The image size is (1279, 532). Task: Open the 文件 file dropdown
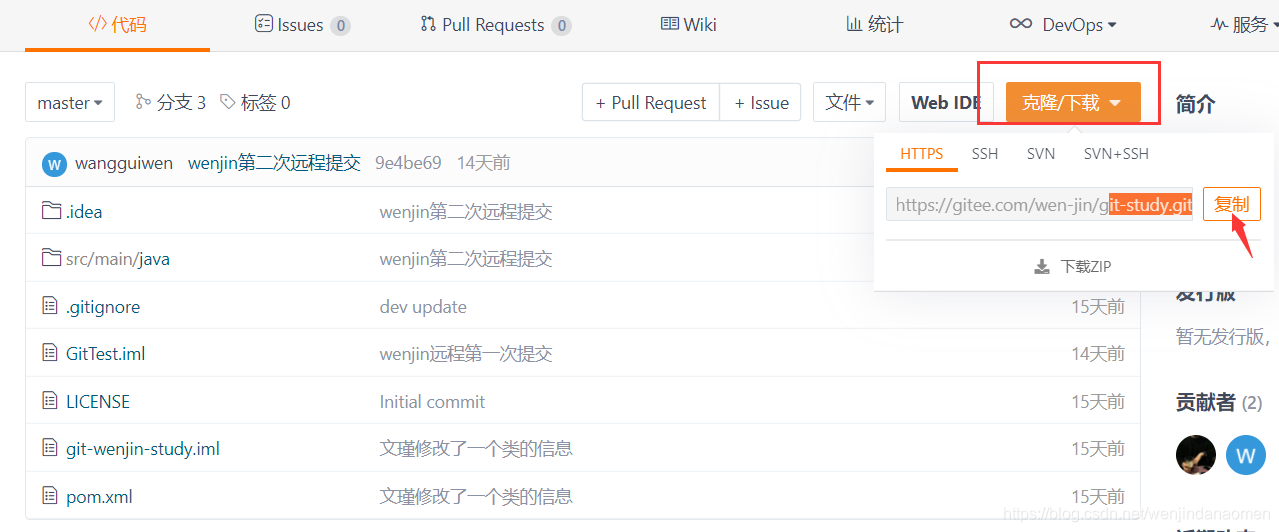pos(850,102)
